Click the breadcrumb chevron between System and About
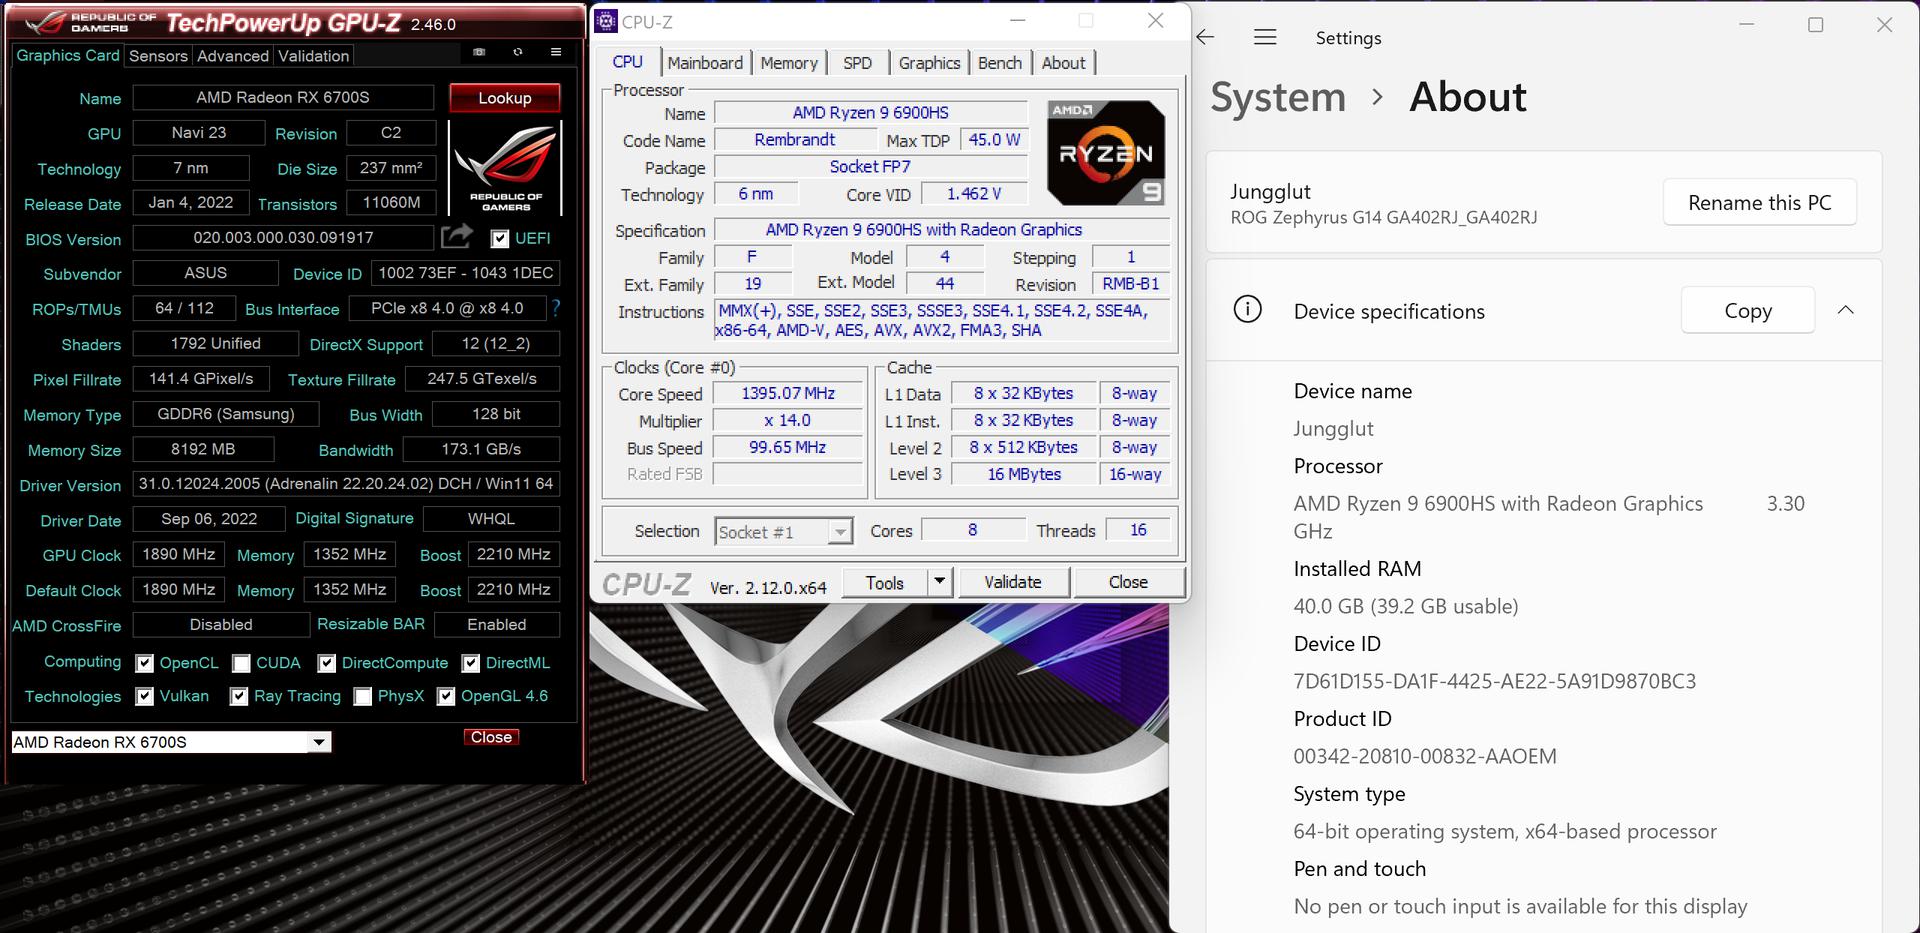This screenshot has width=1920, height=933. [1378, 97]
